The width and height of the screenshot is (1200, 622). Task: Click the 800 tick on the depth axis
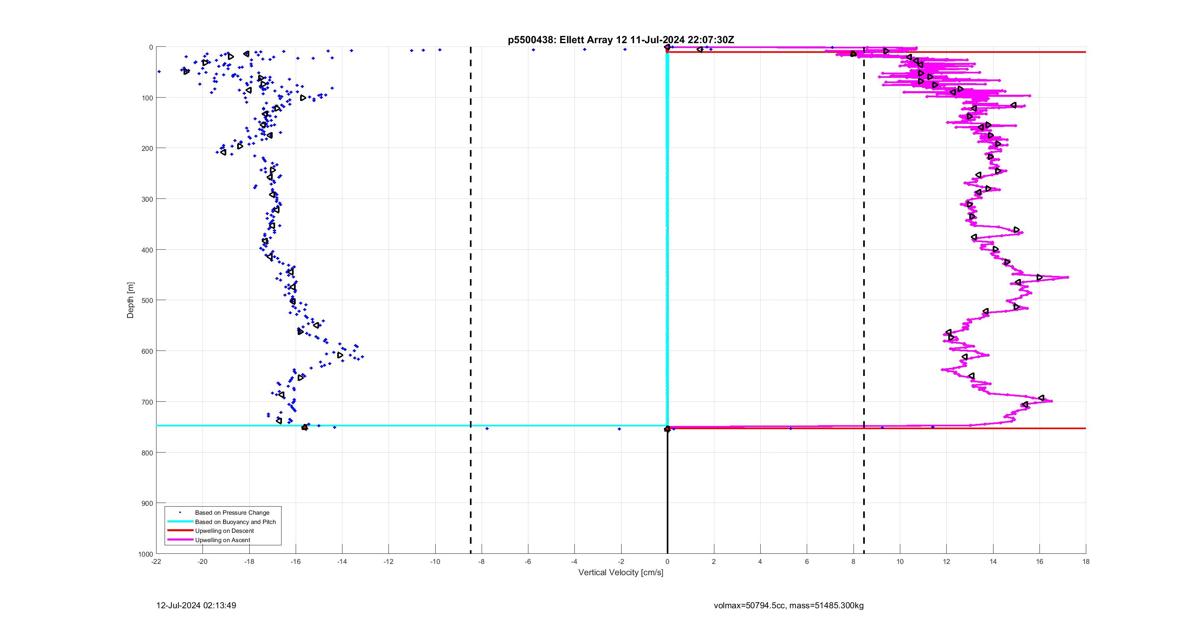146,452
